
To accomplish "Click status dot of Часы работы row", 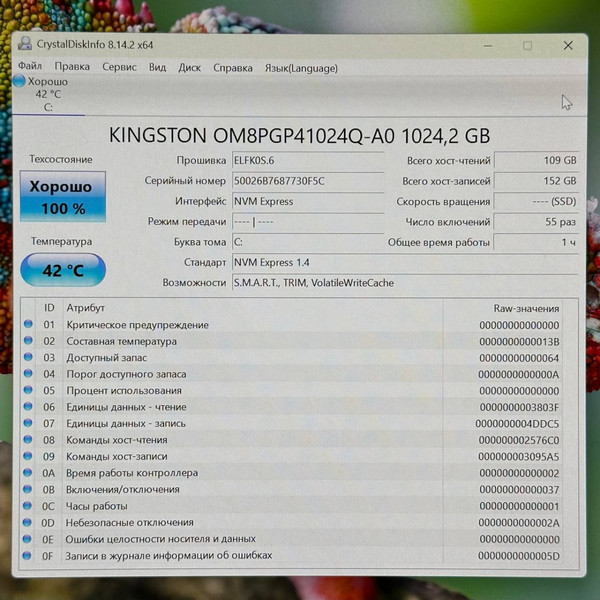I will pyautogui.click(x=27, y=505).
